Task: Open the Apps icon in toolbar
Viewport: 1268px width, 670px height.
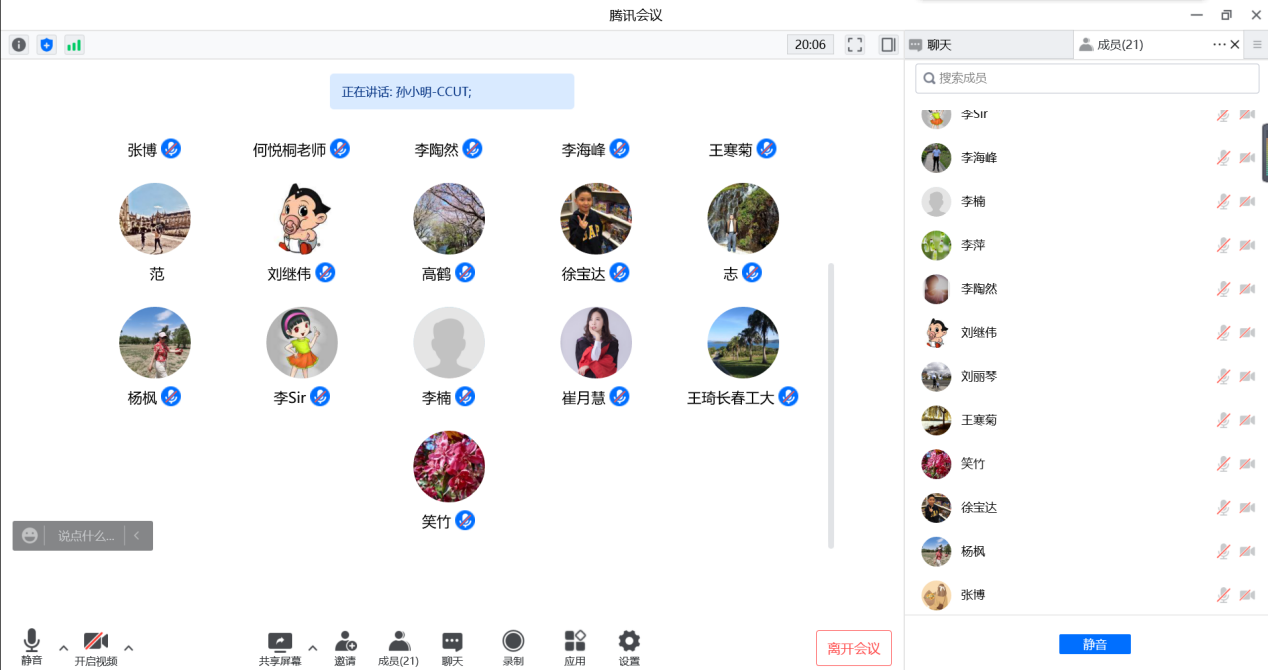Action: (x=574, y=647)
